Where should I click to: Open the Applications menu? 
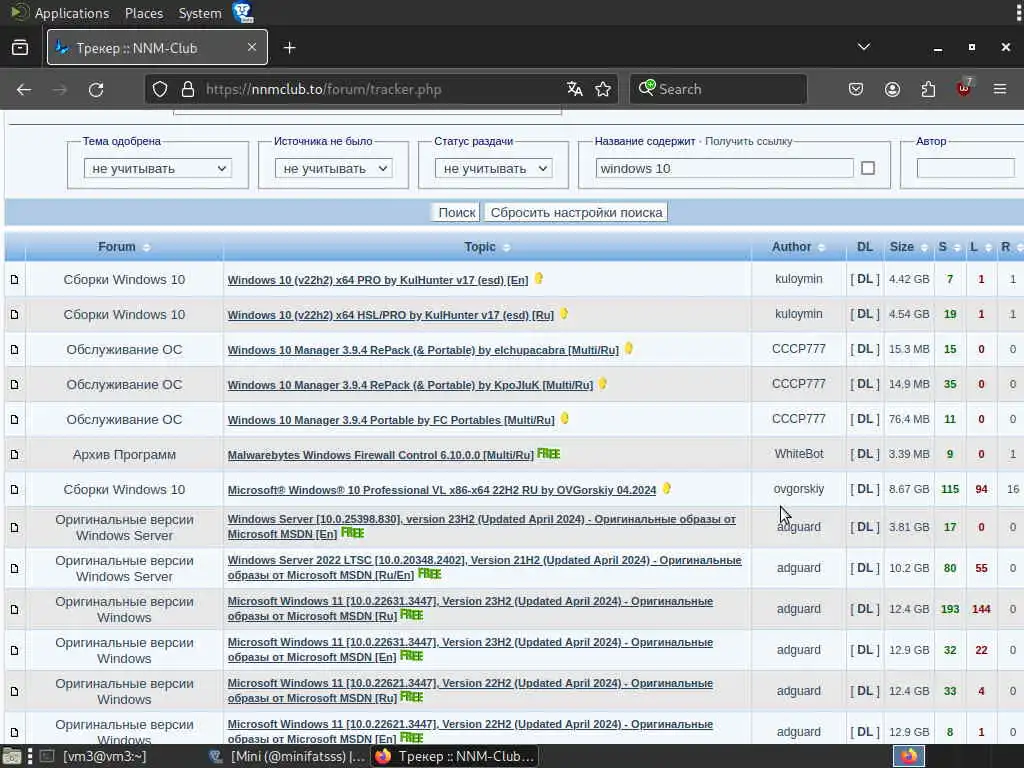pos(72,13)
